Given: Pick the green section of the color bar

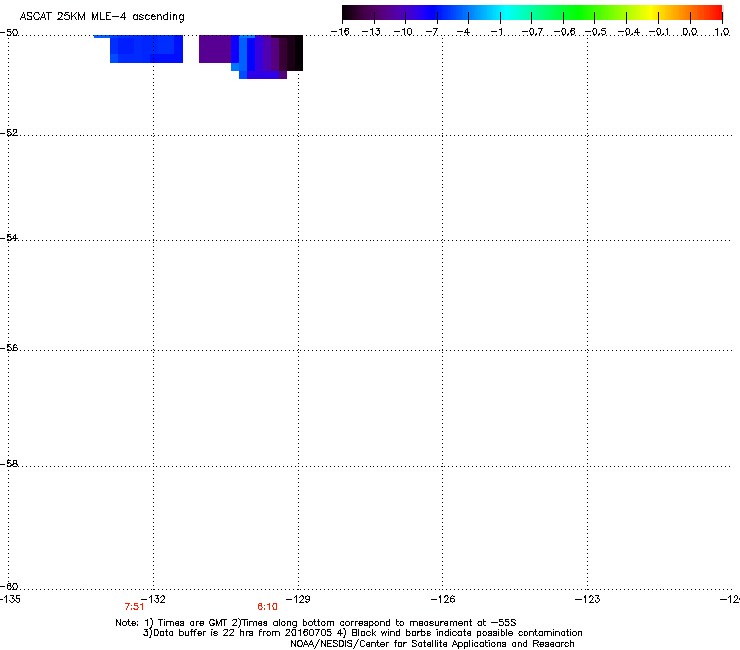Looking at the screenshot, I should [x=578, y=13].
